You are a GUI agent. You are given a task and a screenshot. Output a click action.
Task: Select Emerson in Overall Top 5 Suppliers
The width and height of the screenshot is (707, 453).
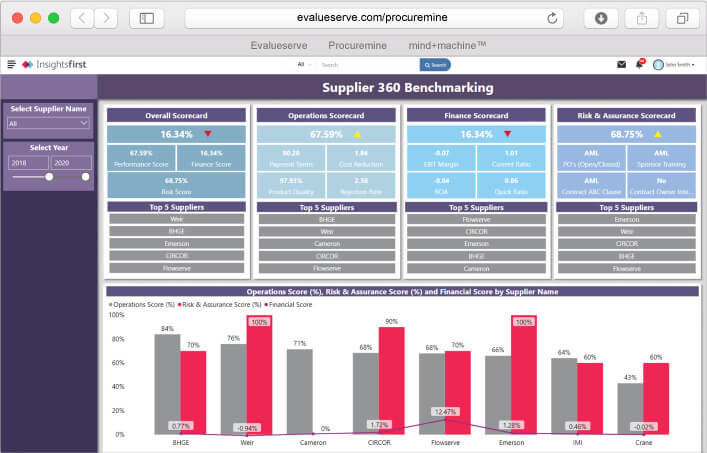pyautogui.click(x=176, y=243)
